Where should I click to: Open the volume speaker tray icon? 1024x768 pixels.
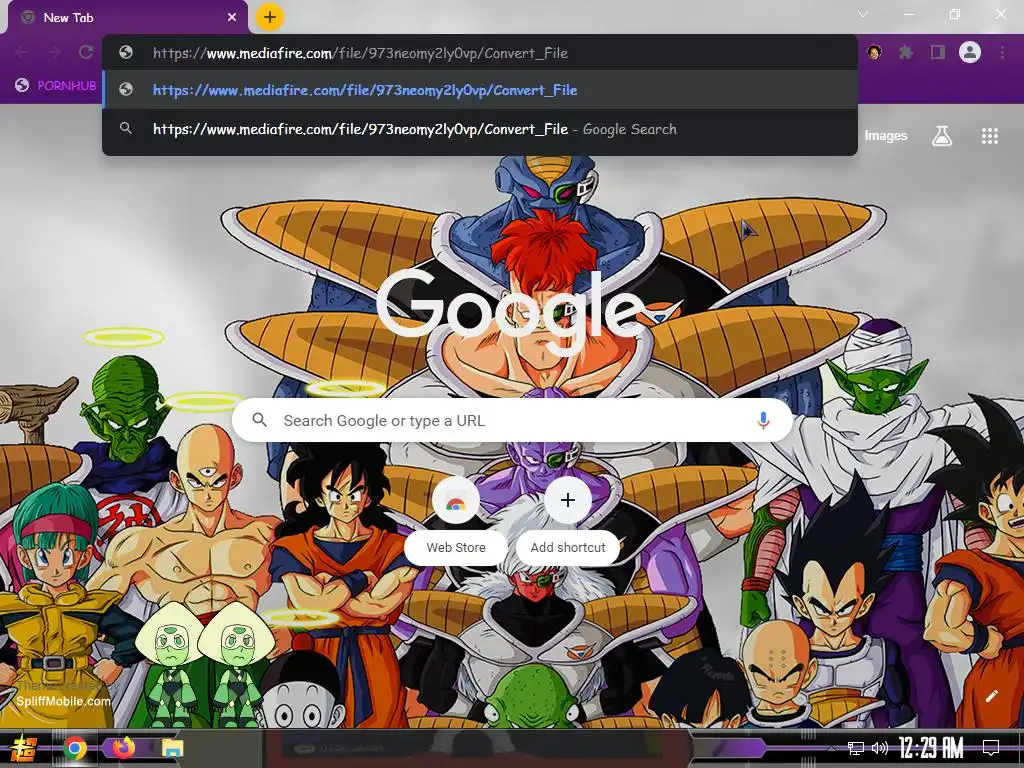tap(880, 748)
